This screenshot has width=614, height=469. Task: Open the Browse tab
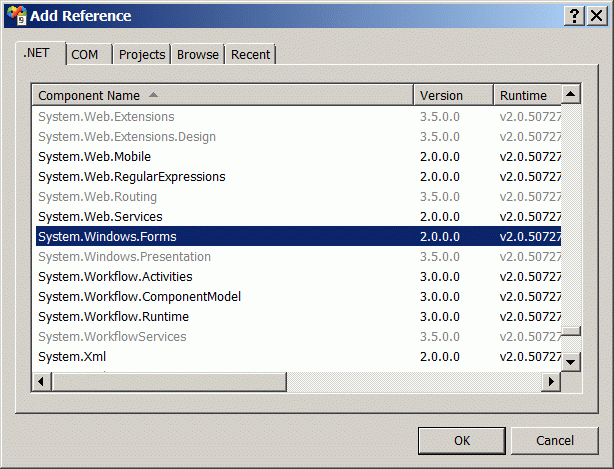(x=198, y=54)
